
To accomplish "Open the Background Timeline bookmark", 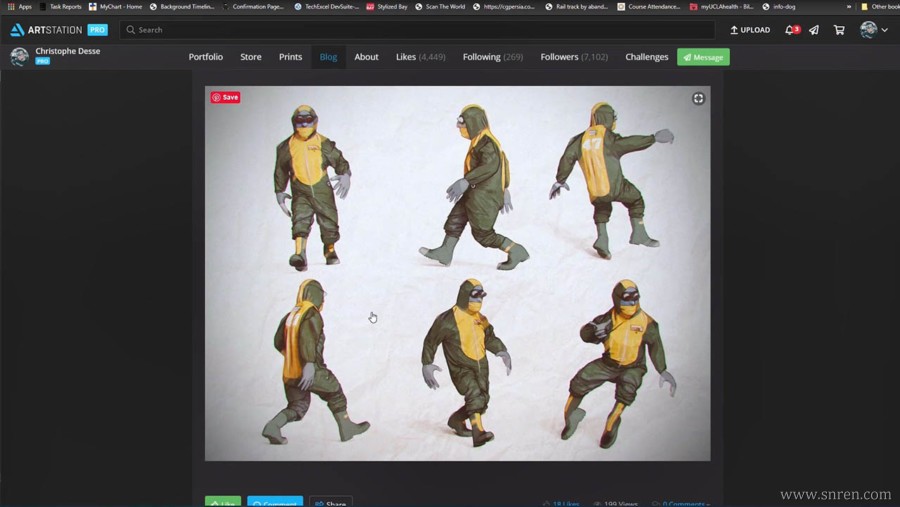I will [x=182, y=6].
